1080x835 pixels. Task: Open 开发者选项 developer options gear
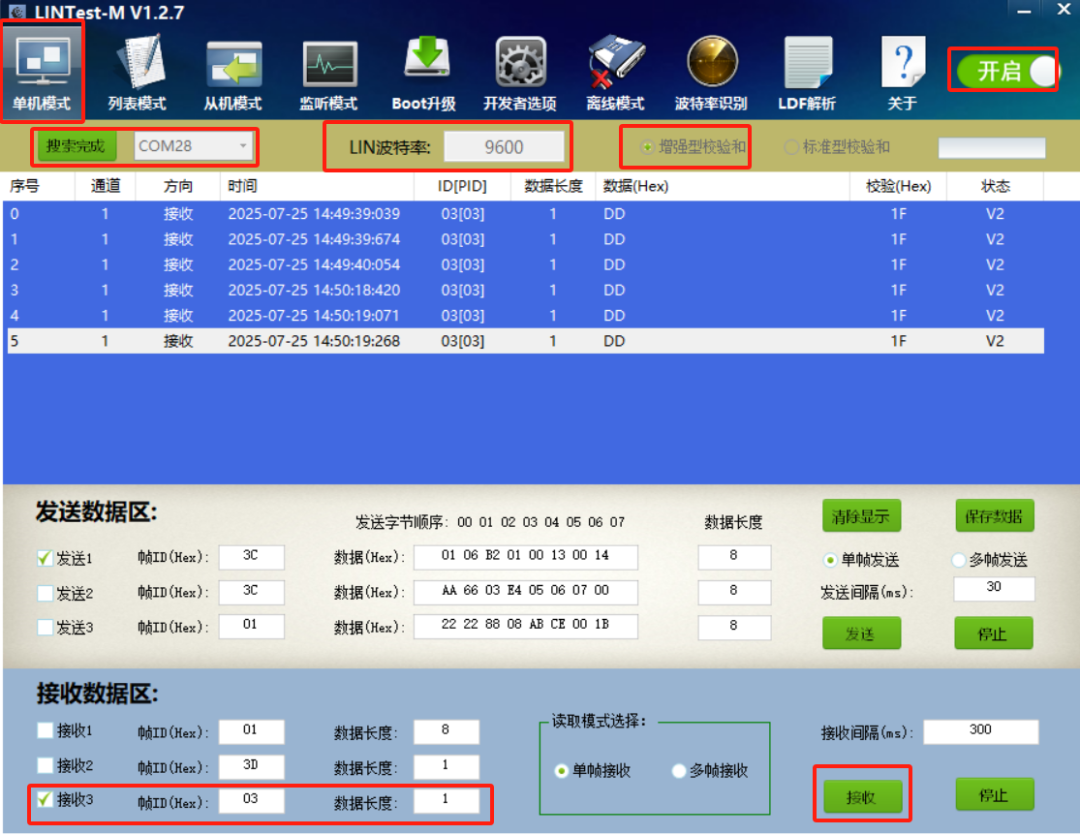(520, 72)
